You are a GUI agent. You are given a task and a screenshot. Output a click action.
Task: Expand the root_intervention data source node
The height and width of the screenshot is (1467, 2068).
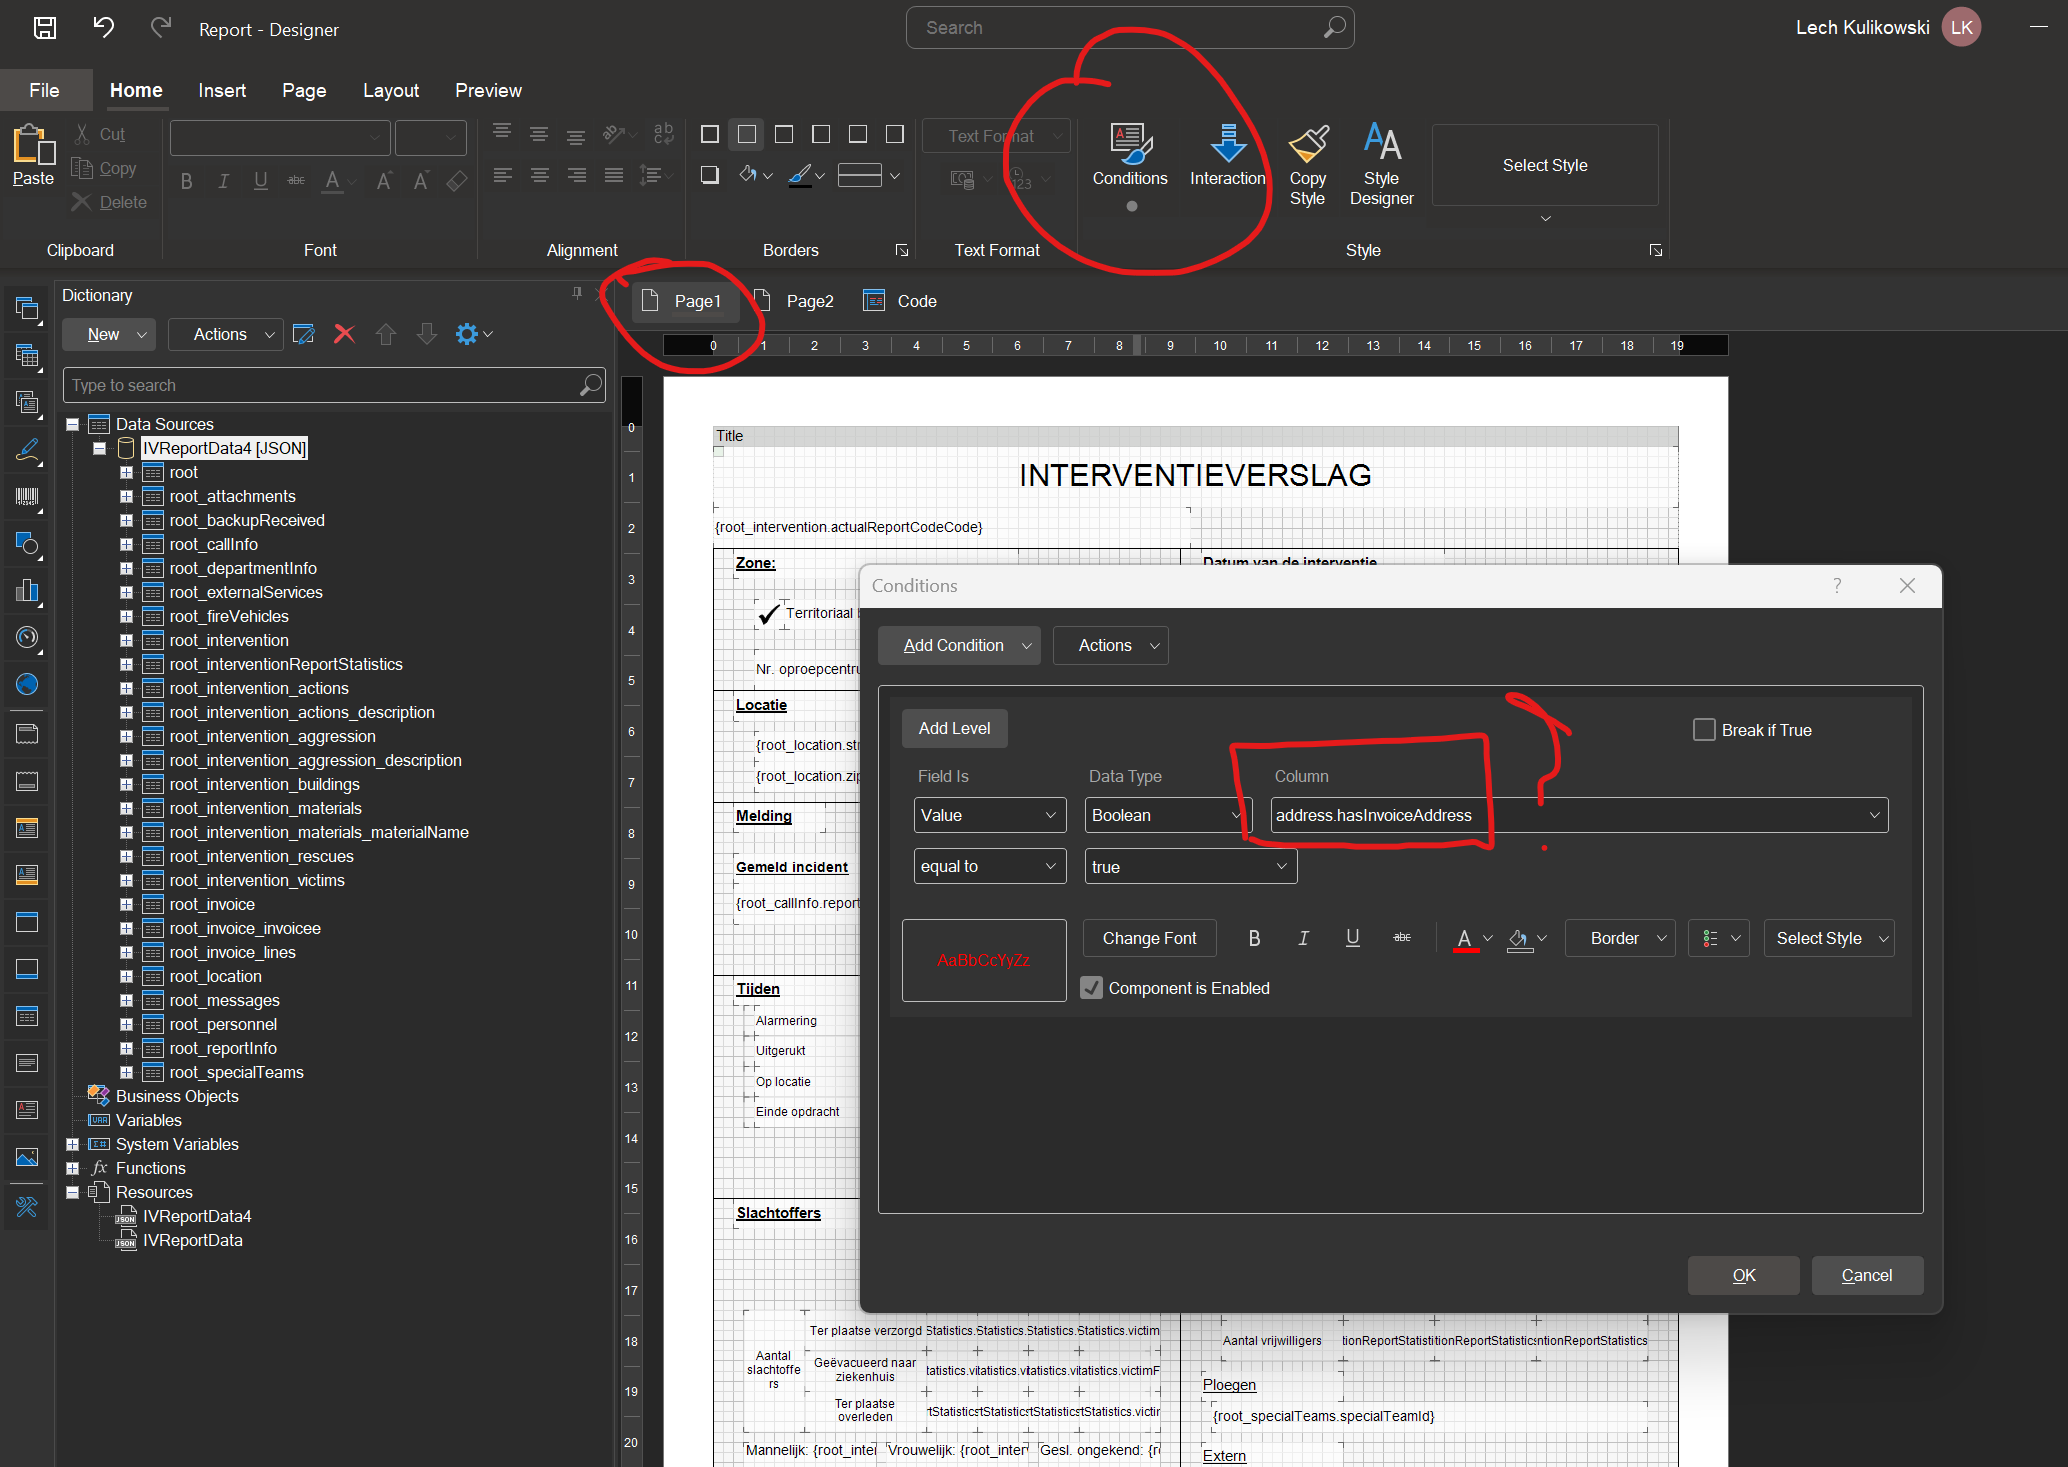click(126, 640)
